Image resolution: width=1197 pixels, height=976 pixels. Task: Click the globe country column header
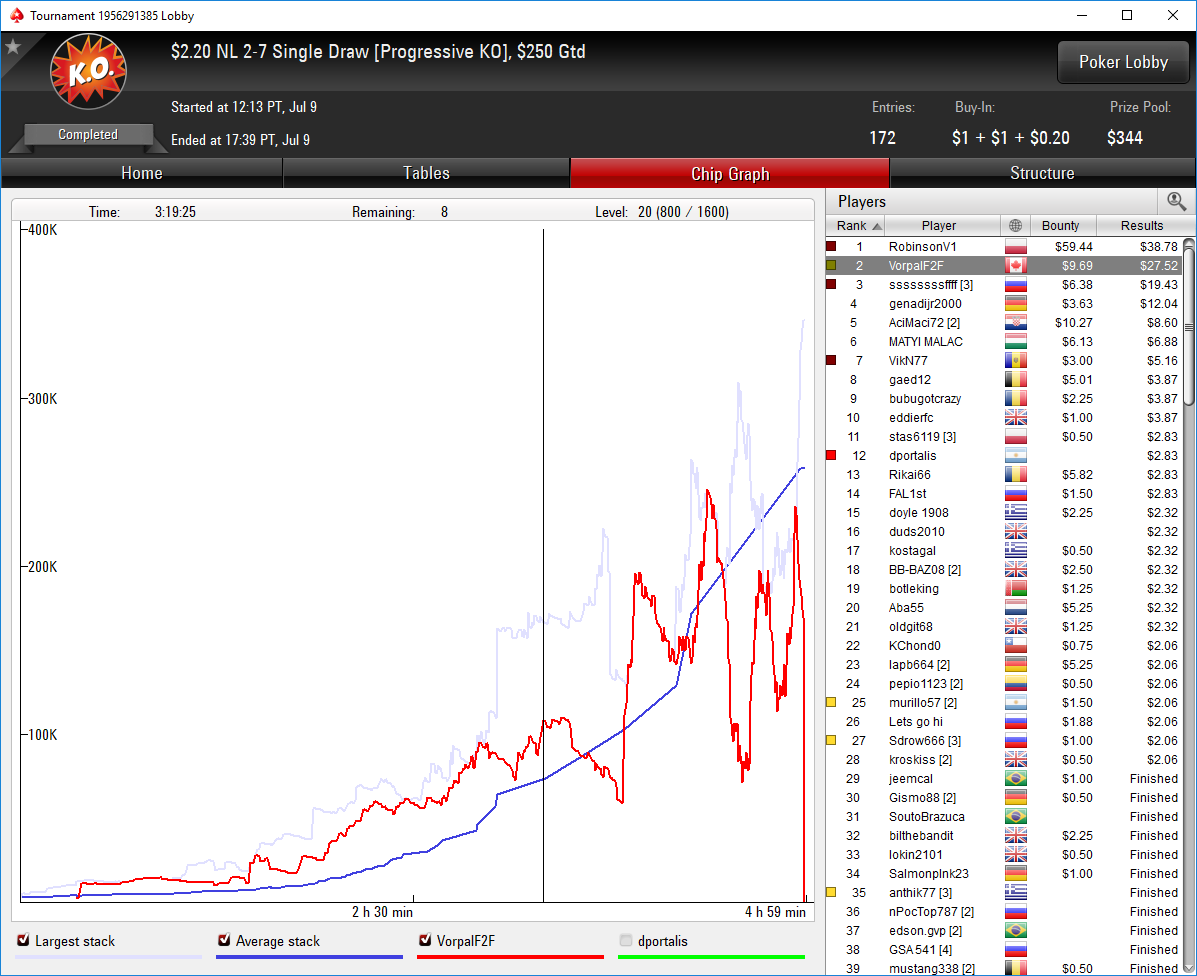coord(1015,225)
